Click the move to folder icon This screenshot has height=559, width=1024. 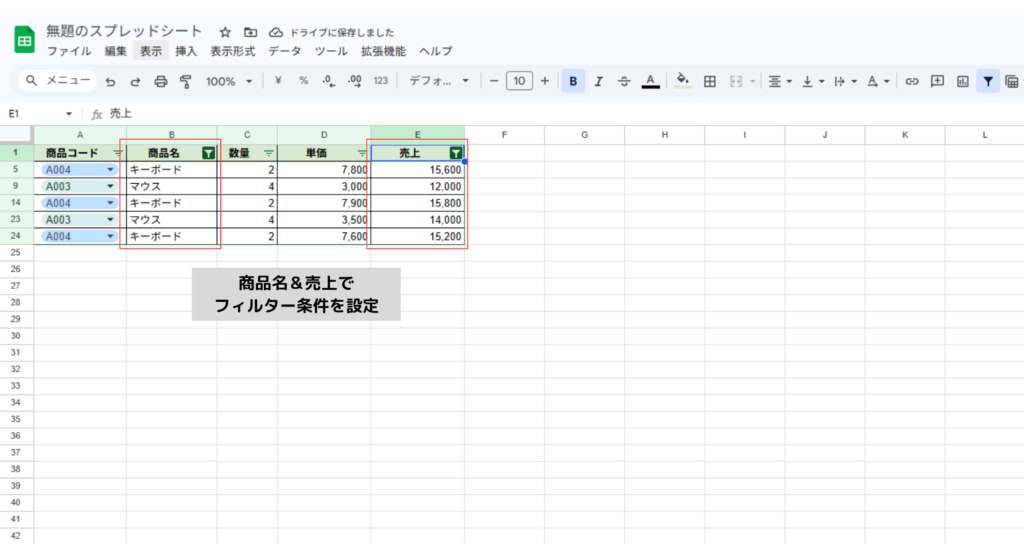250,32
